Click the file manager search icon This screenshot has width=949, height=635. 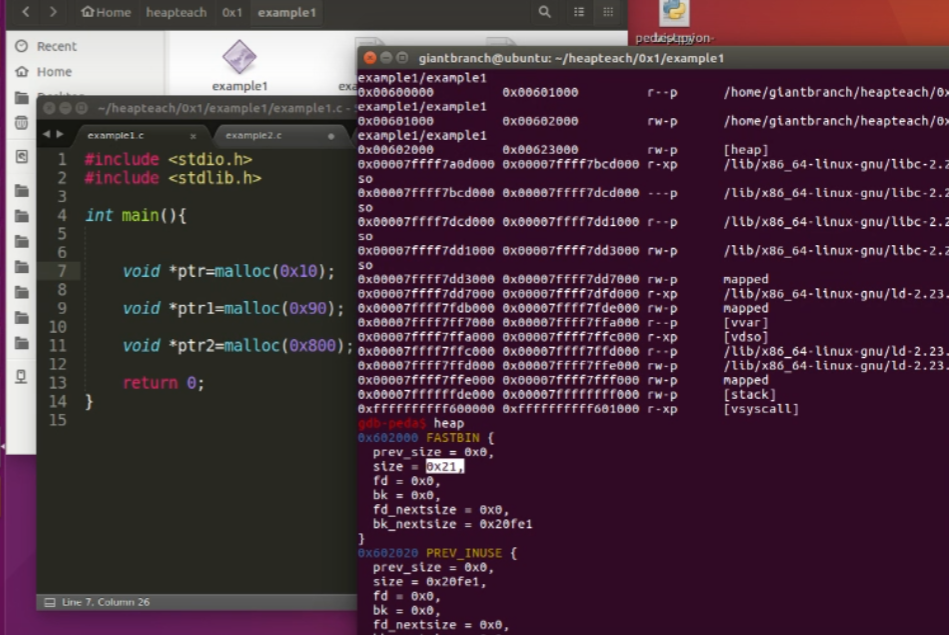pos(544,12)
